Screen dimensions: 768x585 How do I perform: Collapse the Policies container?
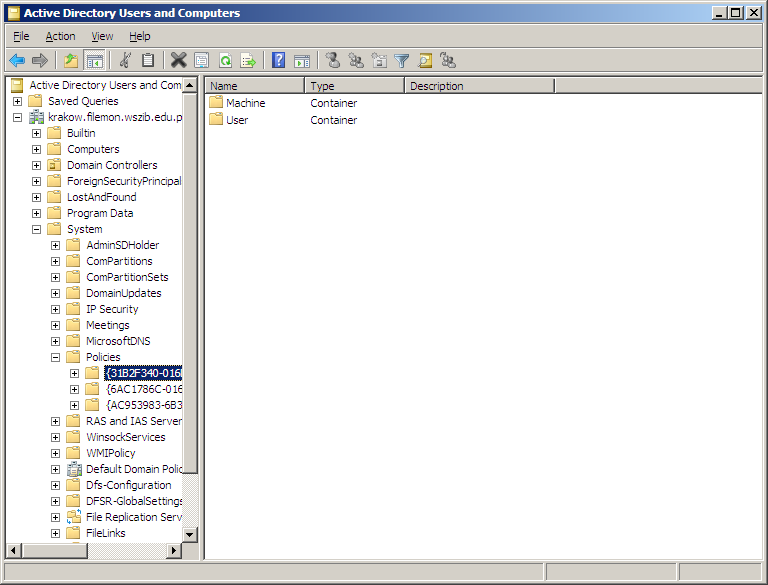coord(55,358)
